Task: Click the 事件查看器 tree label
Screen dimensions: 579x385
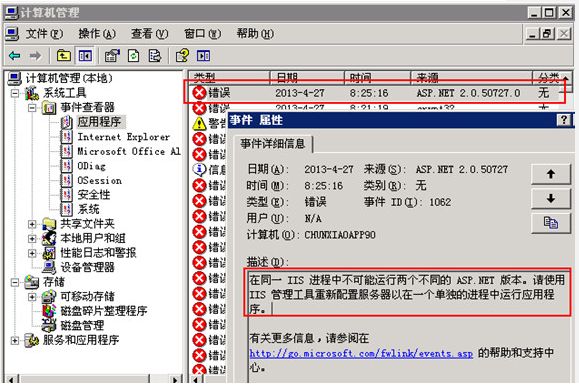Action: (x=88, y=108)
